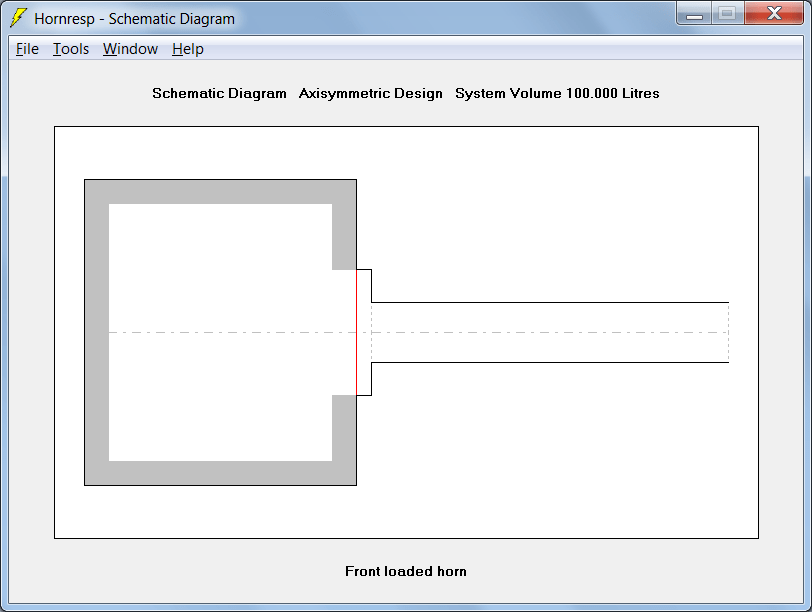This screenshot has height=612, width=812.
Task: Click the 'Front loaded horn' caption
Action: pos(405,571)
